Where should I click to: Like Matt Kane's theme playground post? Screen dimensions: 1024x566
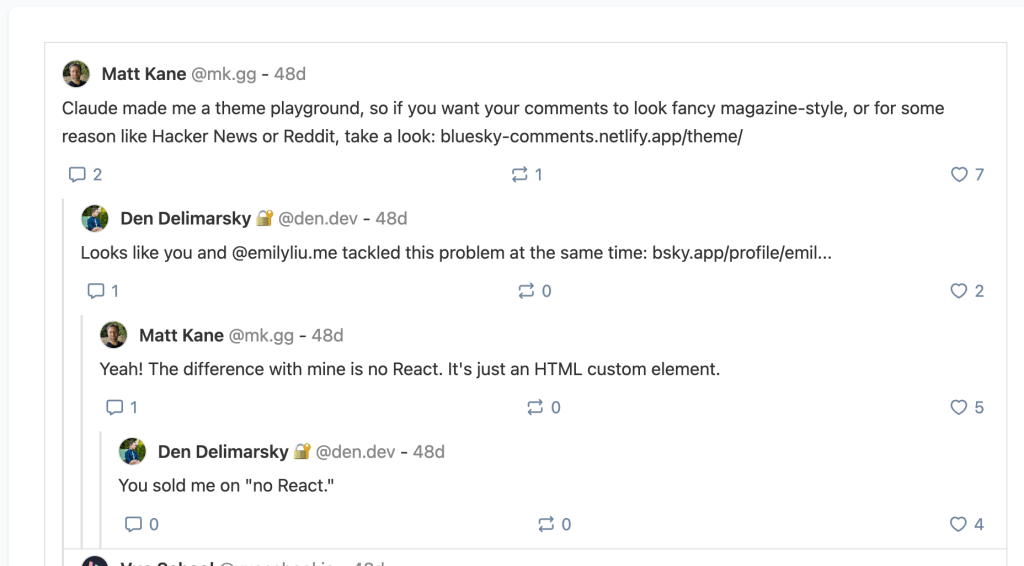959,175
